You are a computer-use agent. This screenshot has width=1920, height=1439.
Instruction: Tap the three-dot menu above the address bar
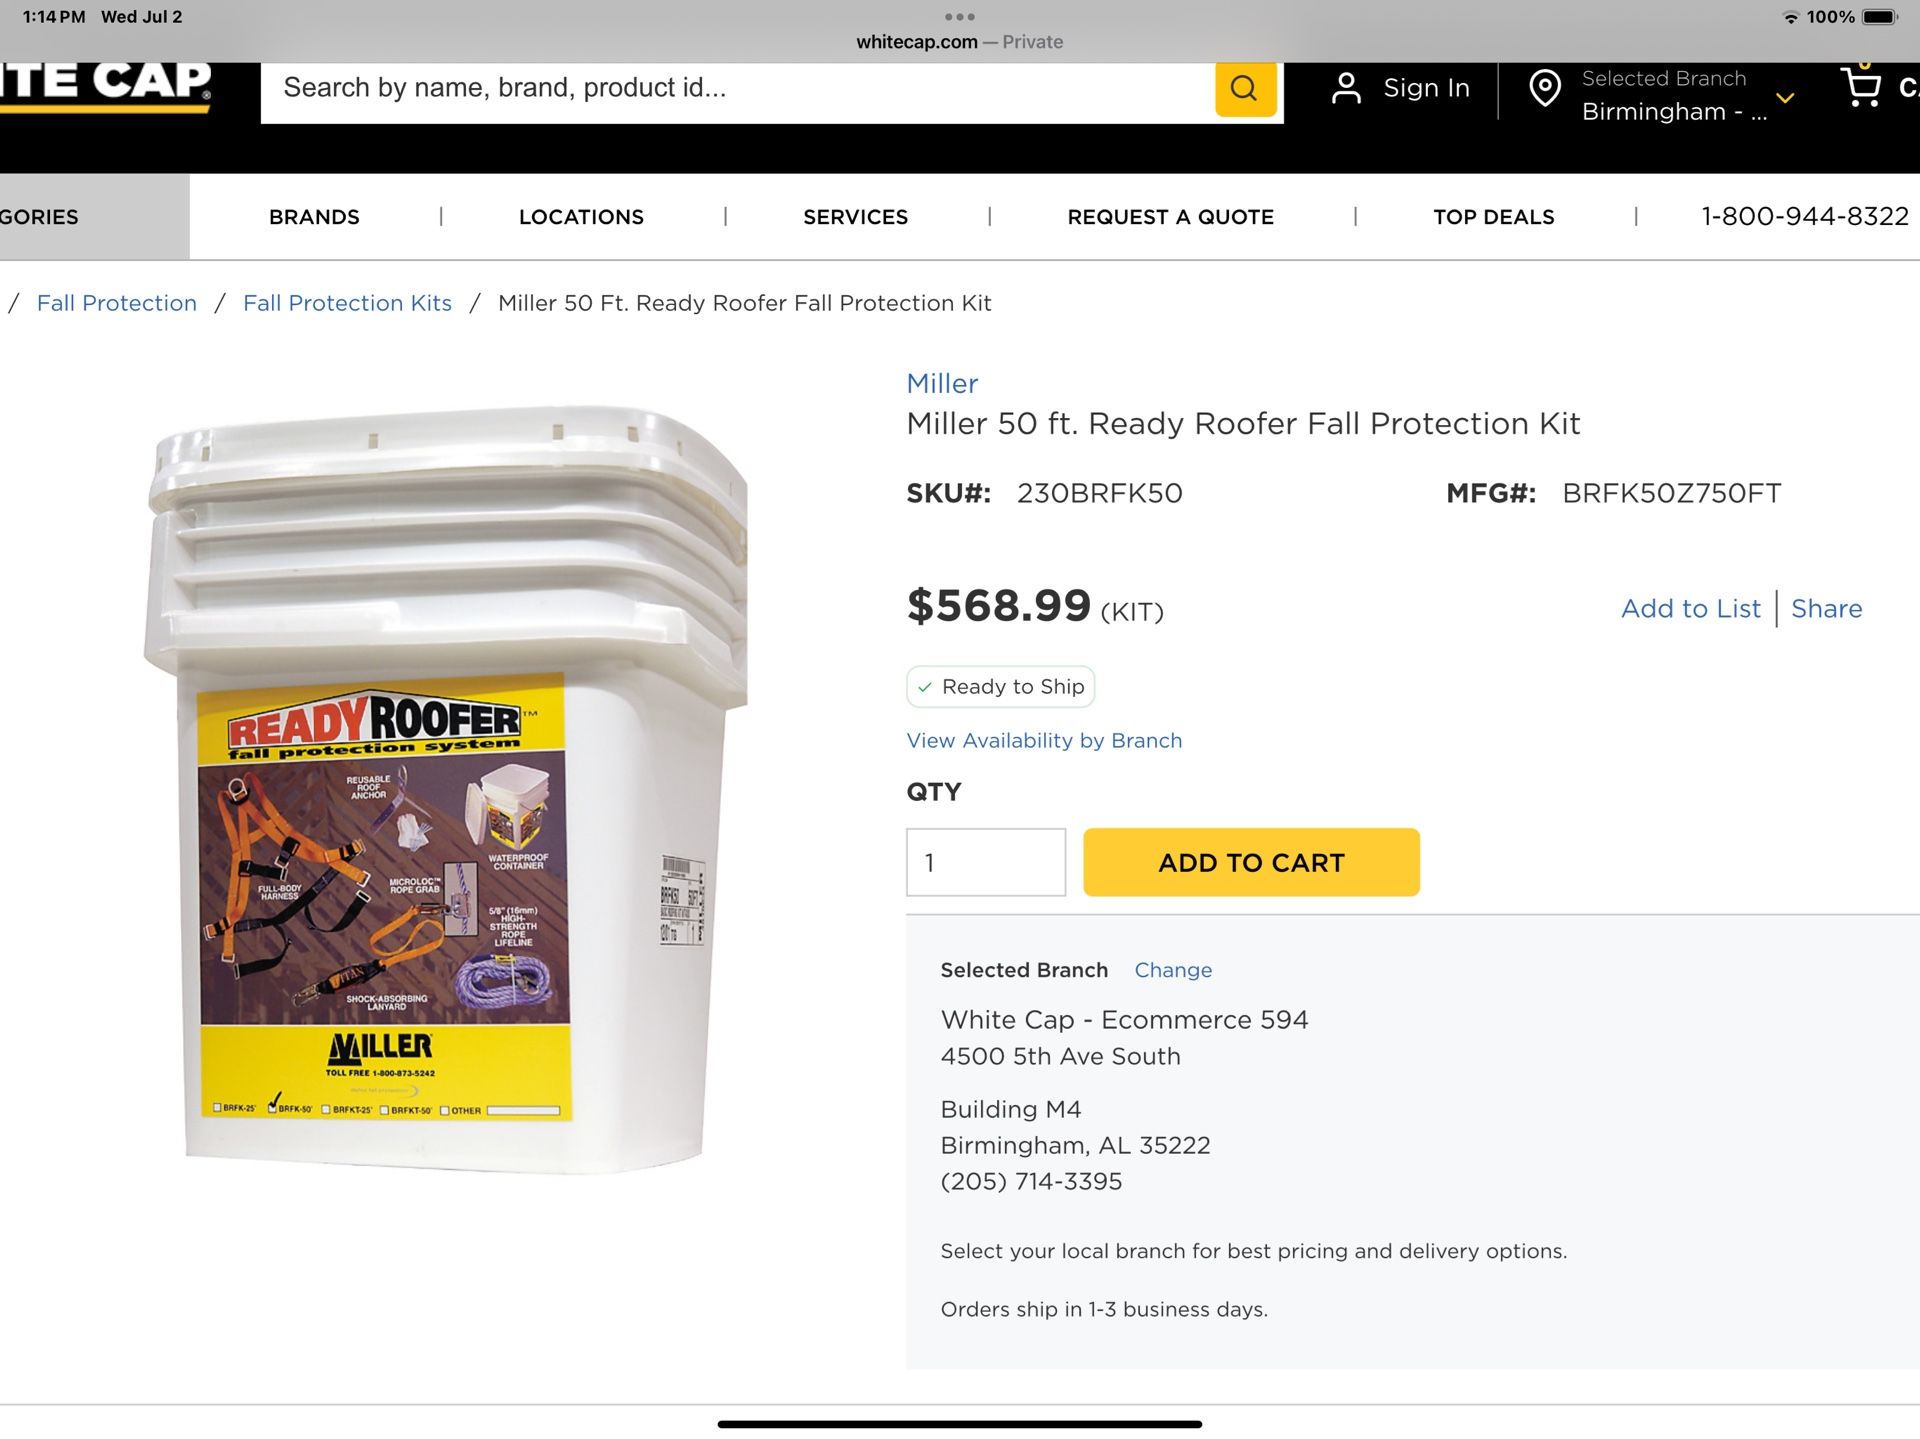(959, 17)
